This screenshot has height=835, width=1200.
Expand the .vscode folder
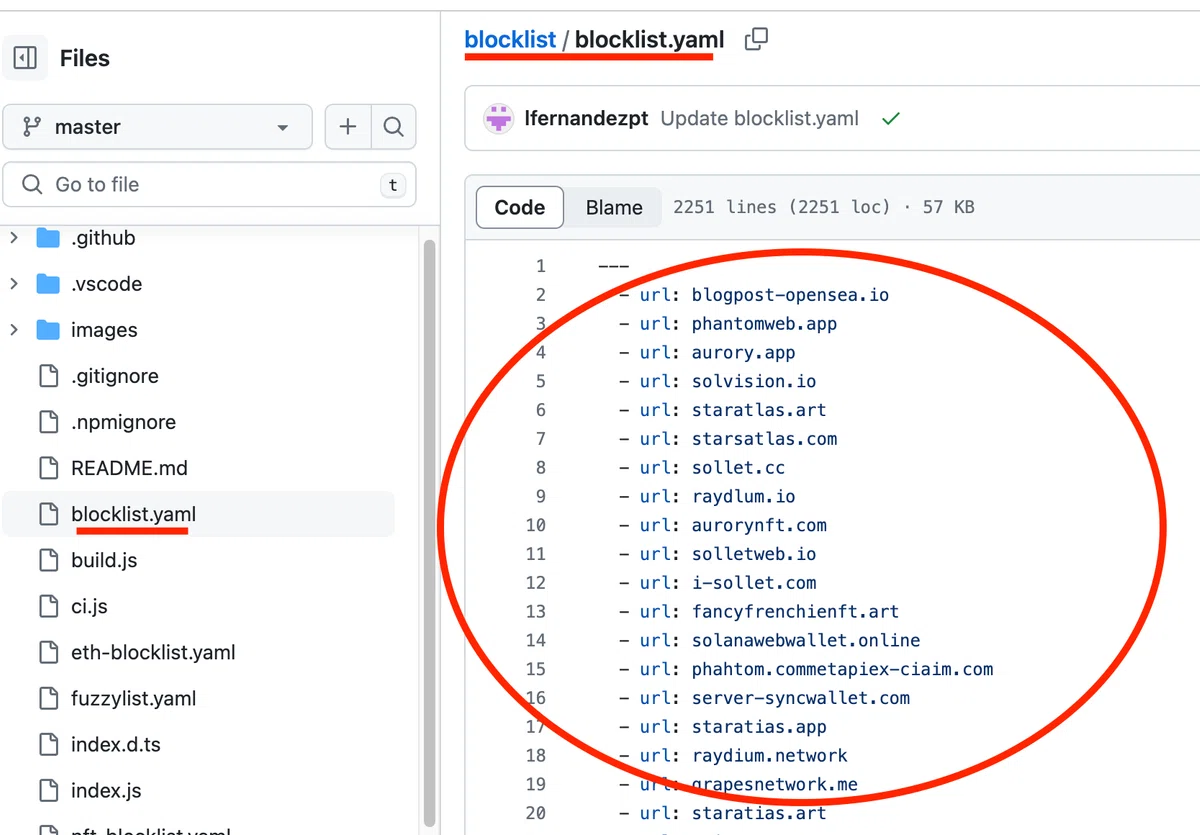[13, 284]
